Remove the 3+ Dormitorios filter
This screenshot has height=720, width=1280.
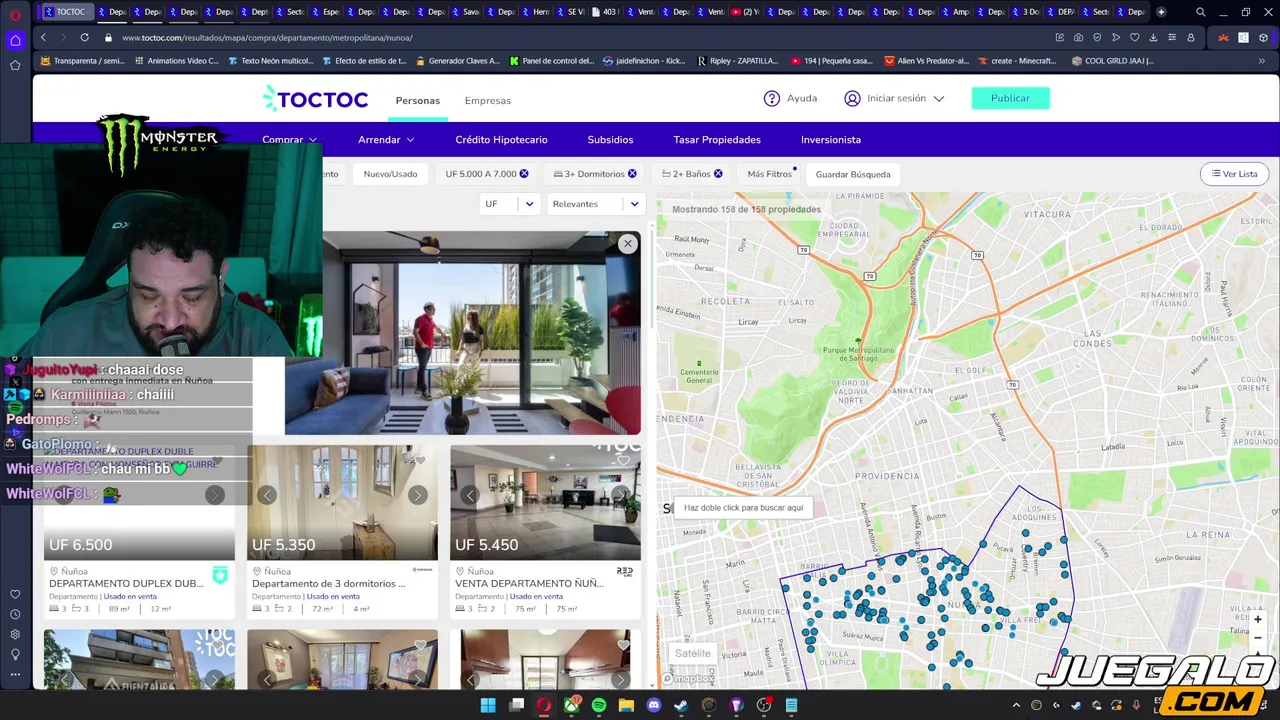click(x=632, y=174)
